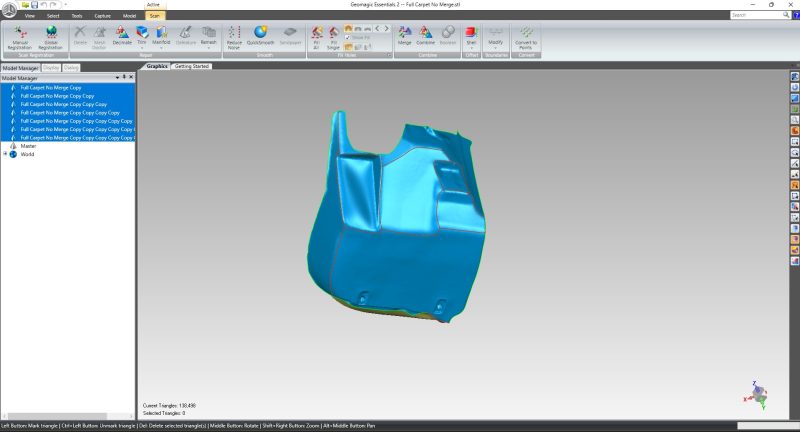Click the Combine tool icon
Viewport: 800px width, 432px height.
pos(427,36)
